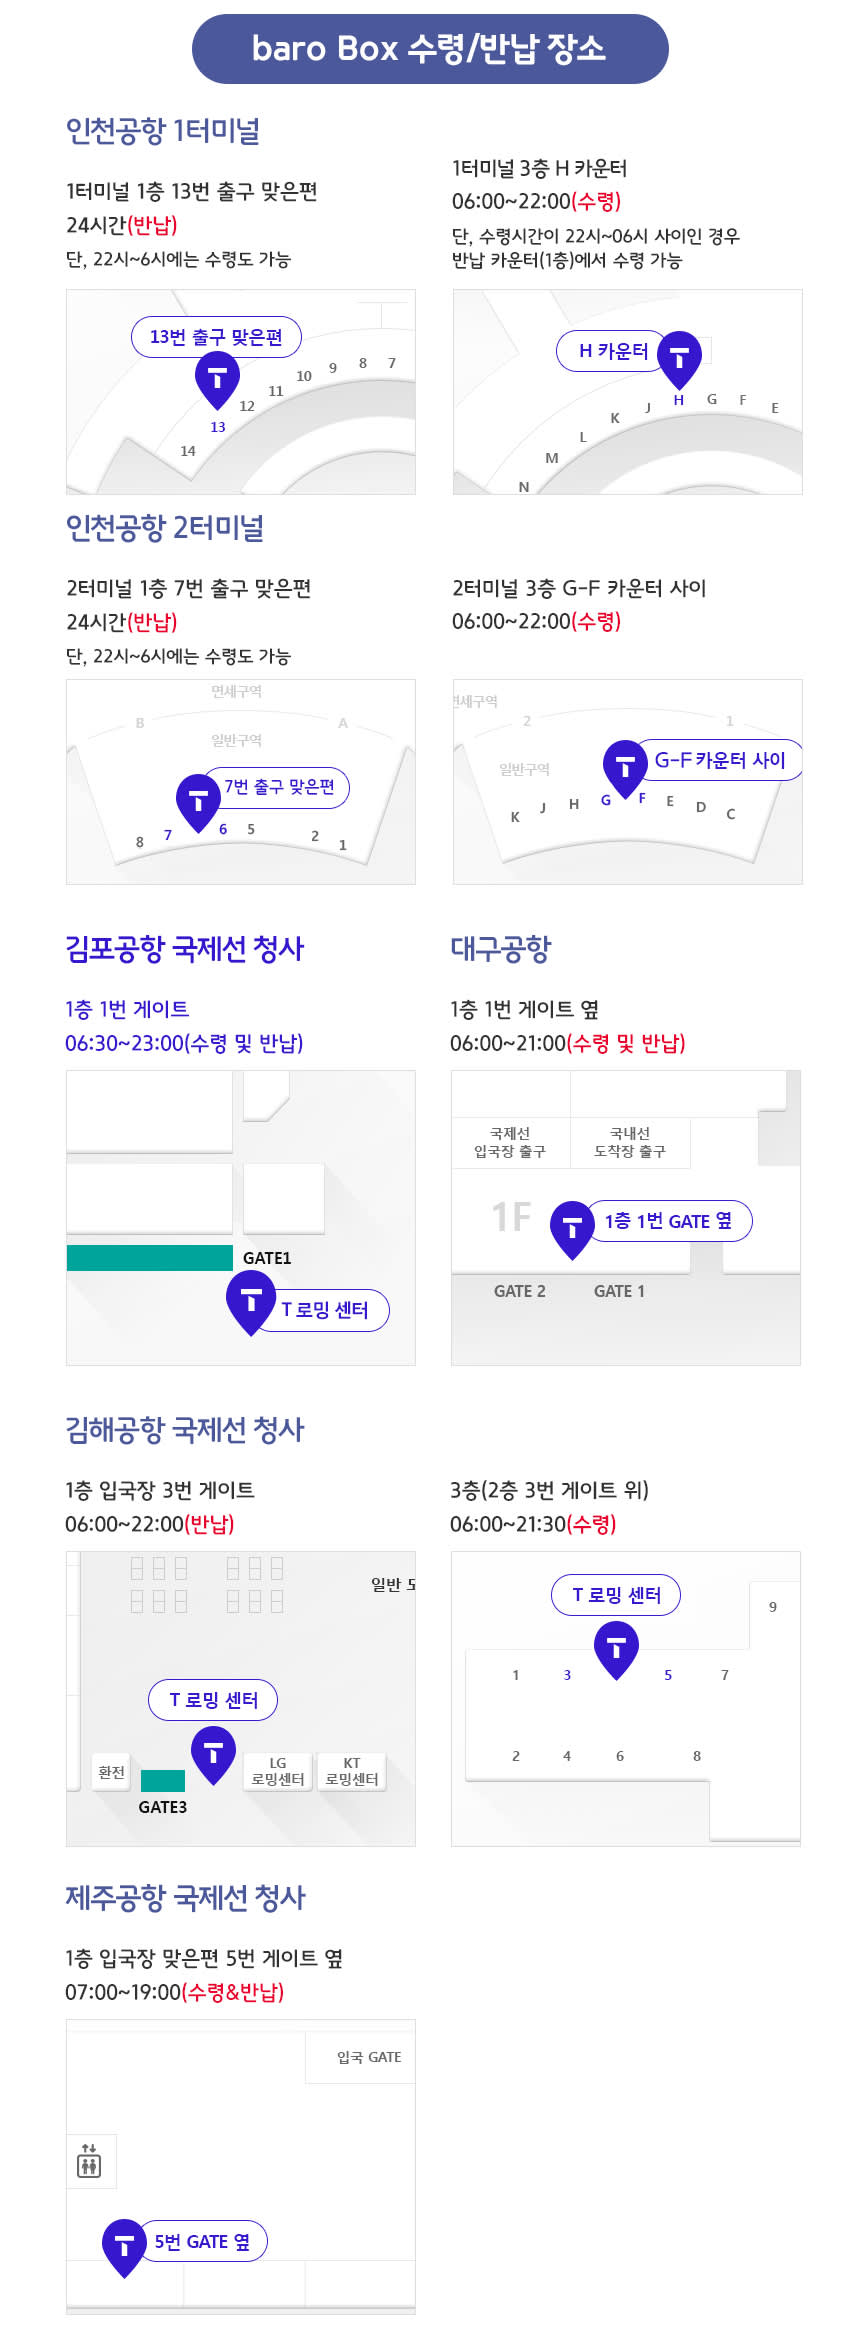This screenshot has height=2334, width=860.
Task: Click the 1층 1번 게이트 link text
Action: point(127,1009)
